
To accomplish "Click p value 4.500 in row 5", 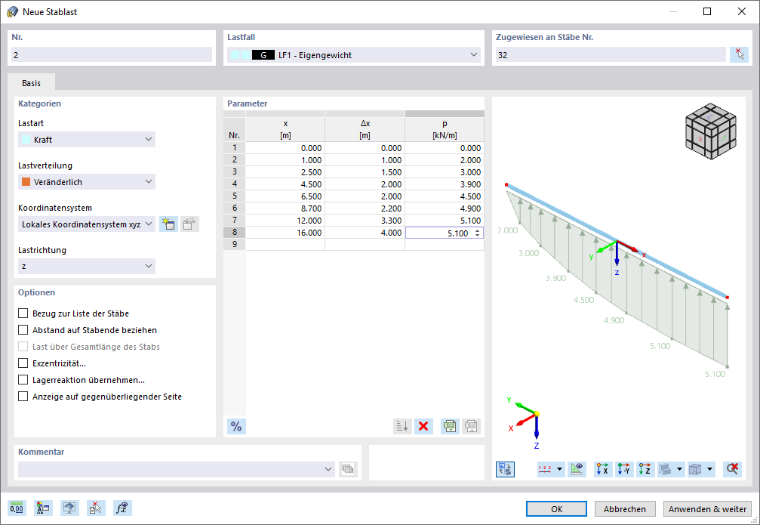I will pos(444,196).
